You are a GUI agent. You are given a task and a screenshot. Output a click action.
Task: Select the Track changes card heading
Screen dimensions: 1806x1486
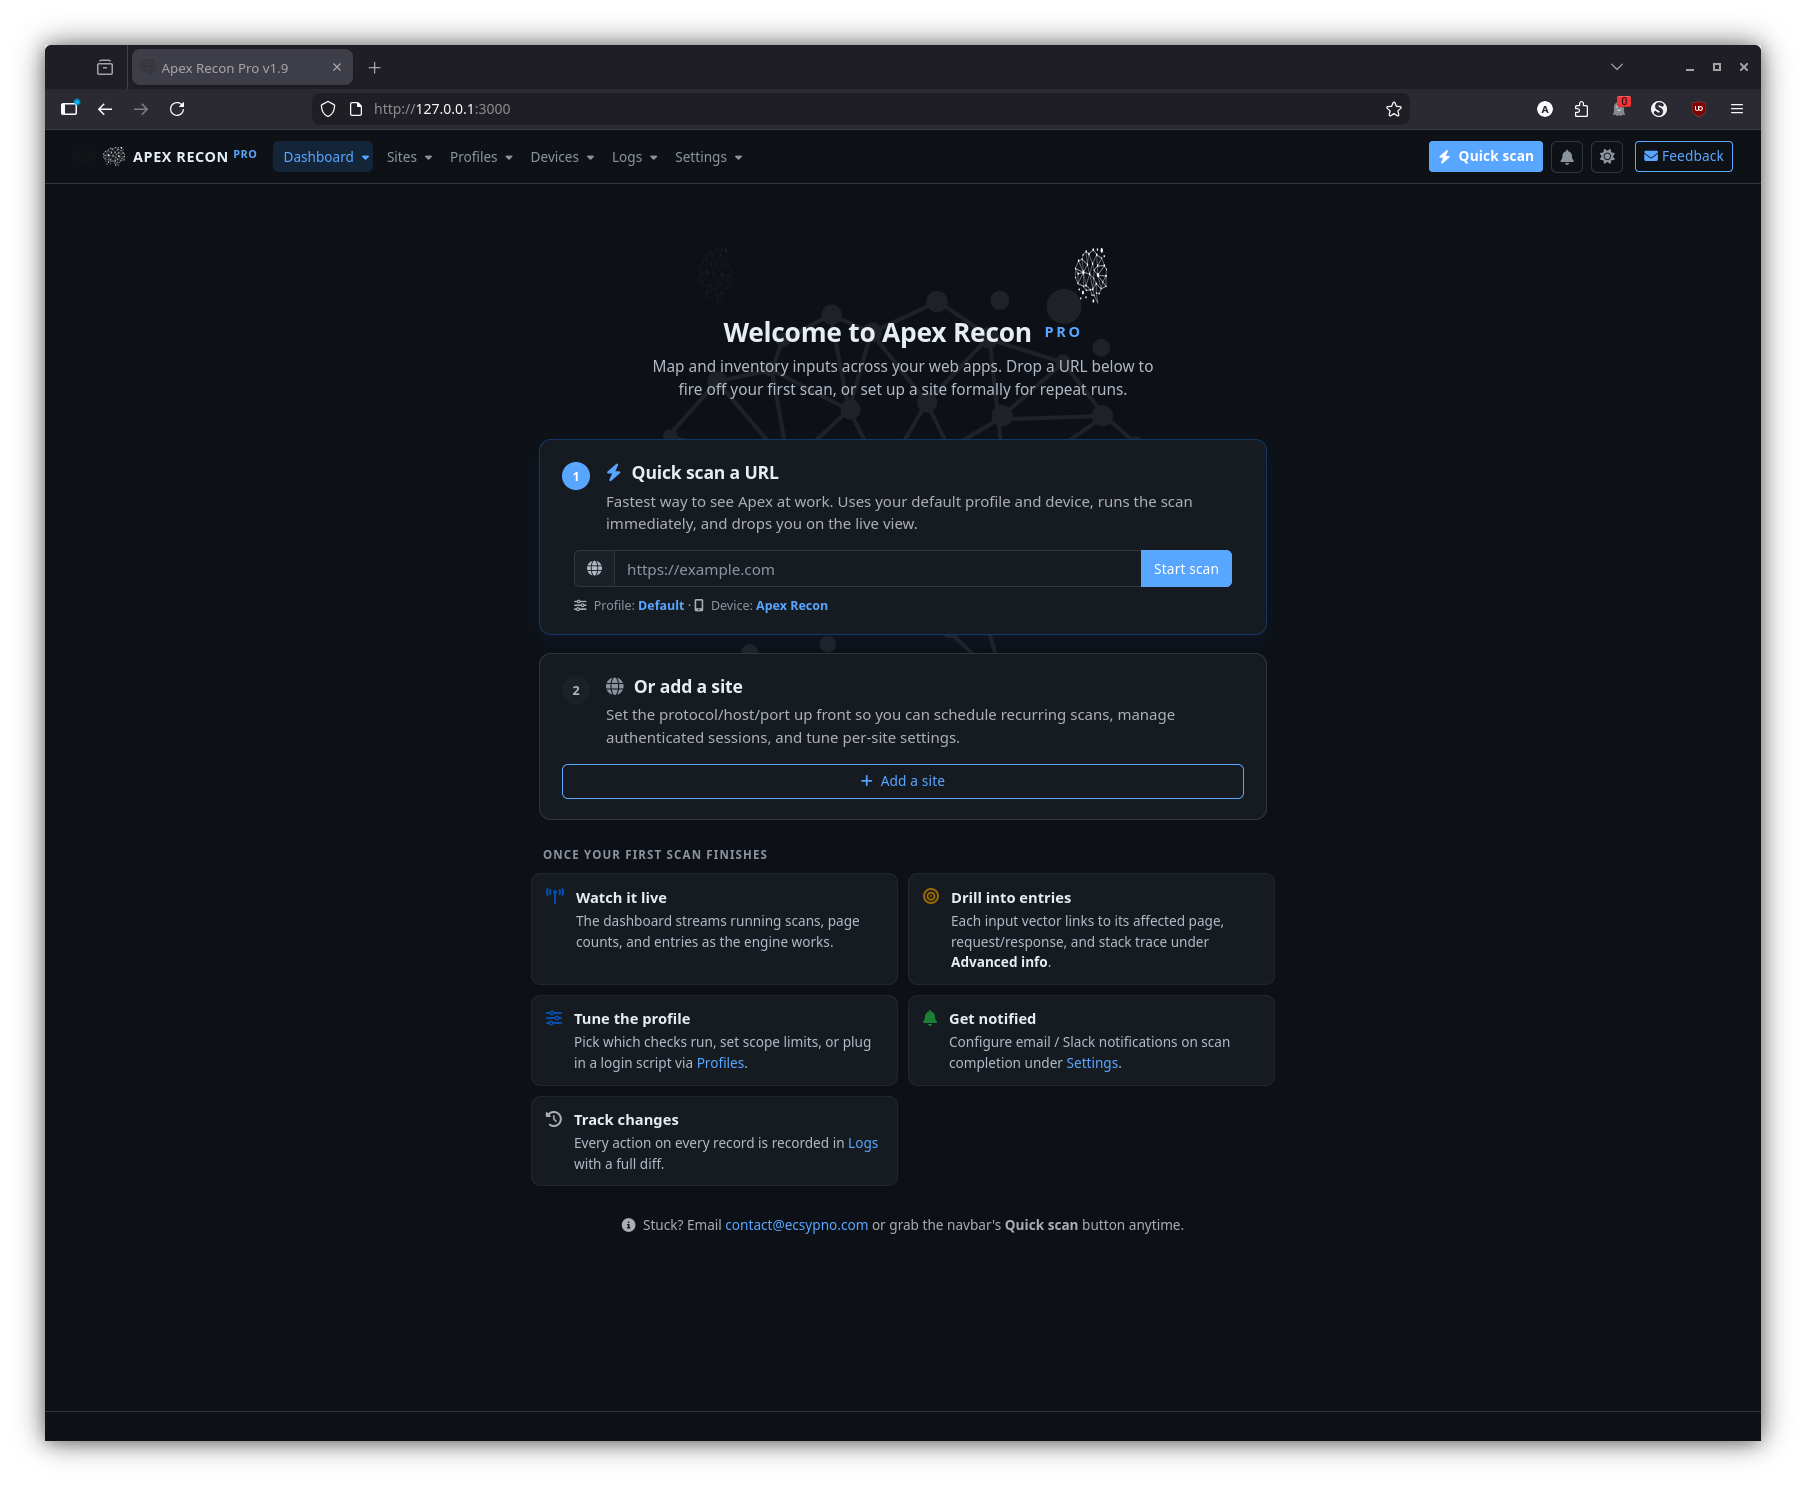click(626, 1120)
